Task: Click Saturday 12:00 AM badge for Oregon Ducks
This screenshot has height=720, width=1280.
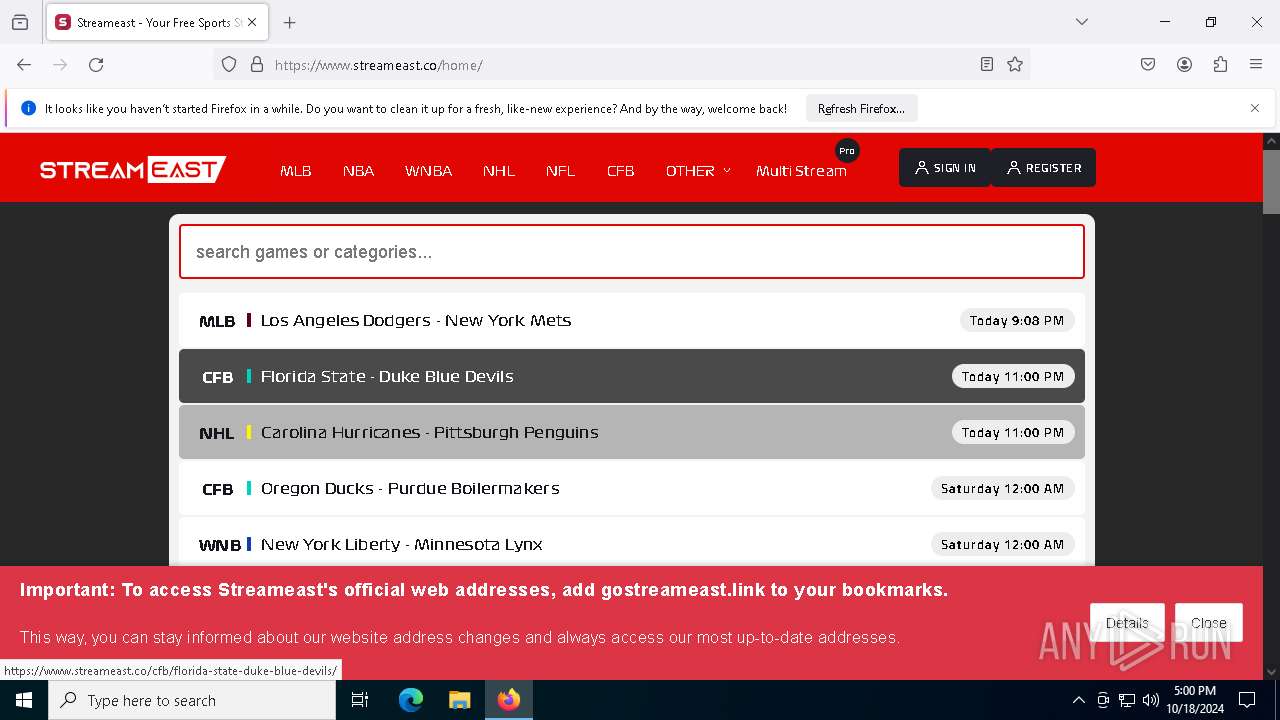Action: pyautogui.click(x=1003, y=489)
